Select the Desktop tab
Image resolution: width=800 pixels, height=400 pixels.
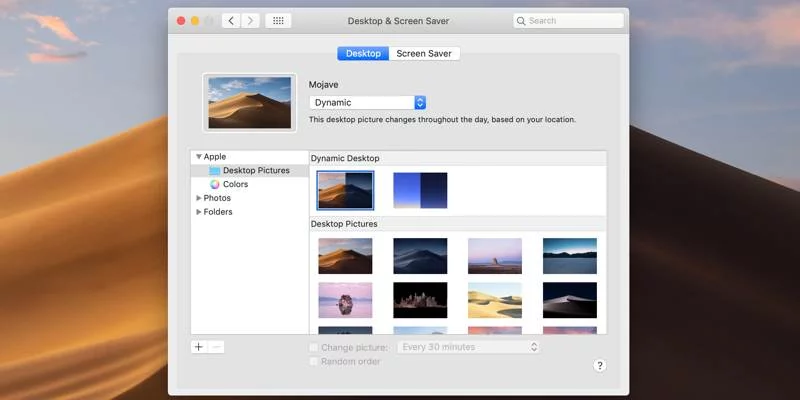(363, 53)
